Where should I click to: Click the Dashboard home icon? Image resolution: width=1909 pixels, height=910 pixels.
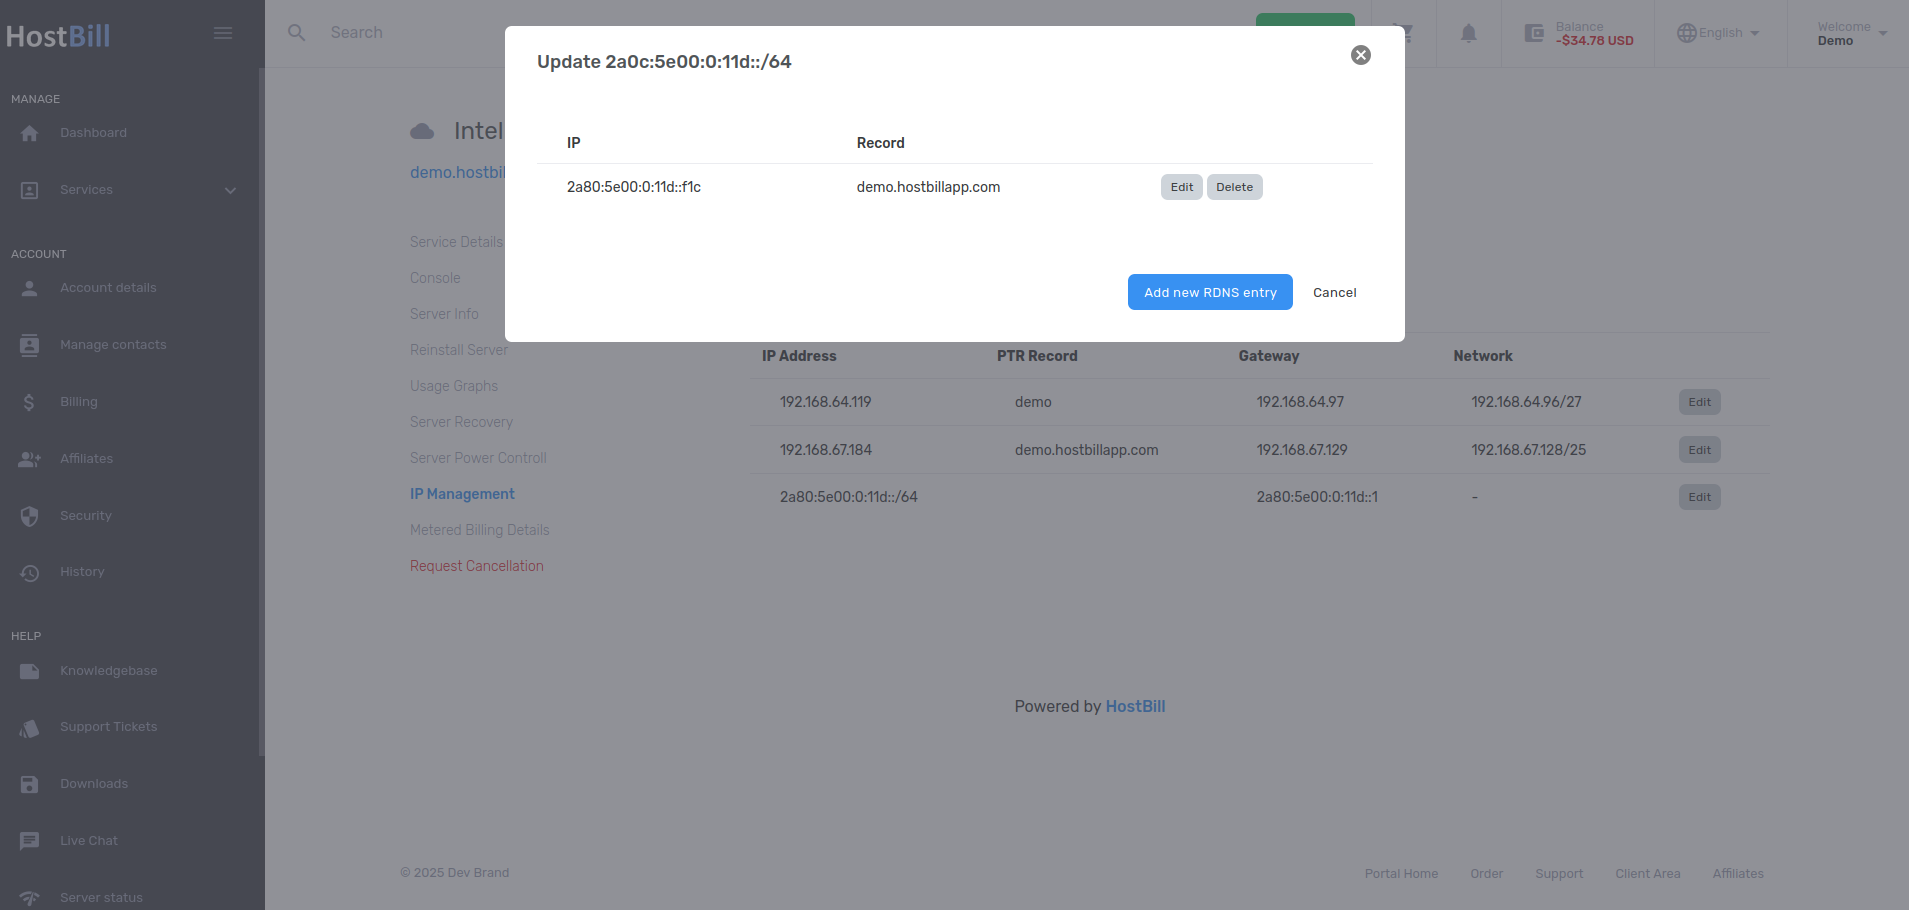coord(29,133)
